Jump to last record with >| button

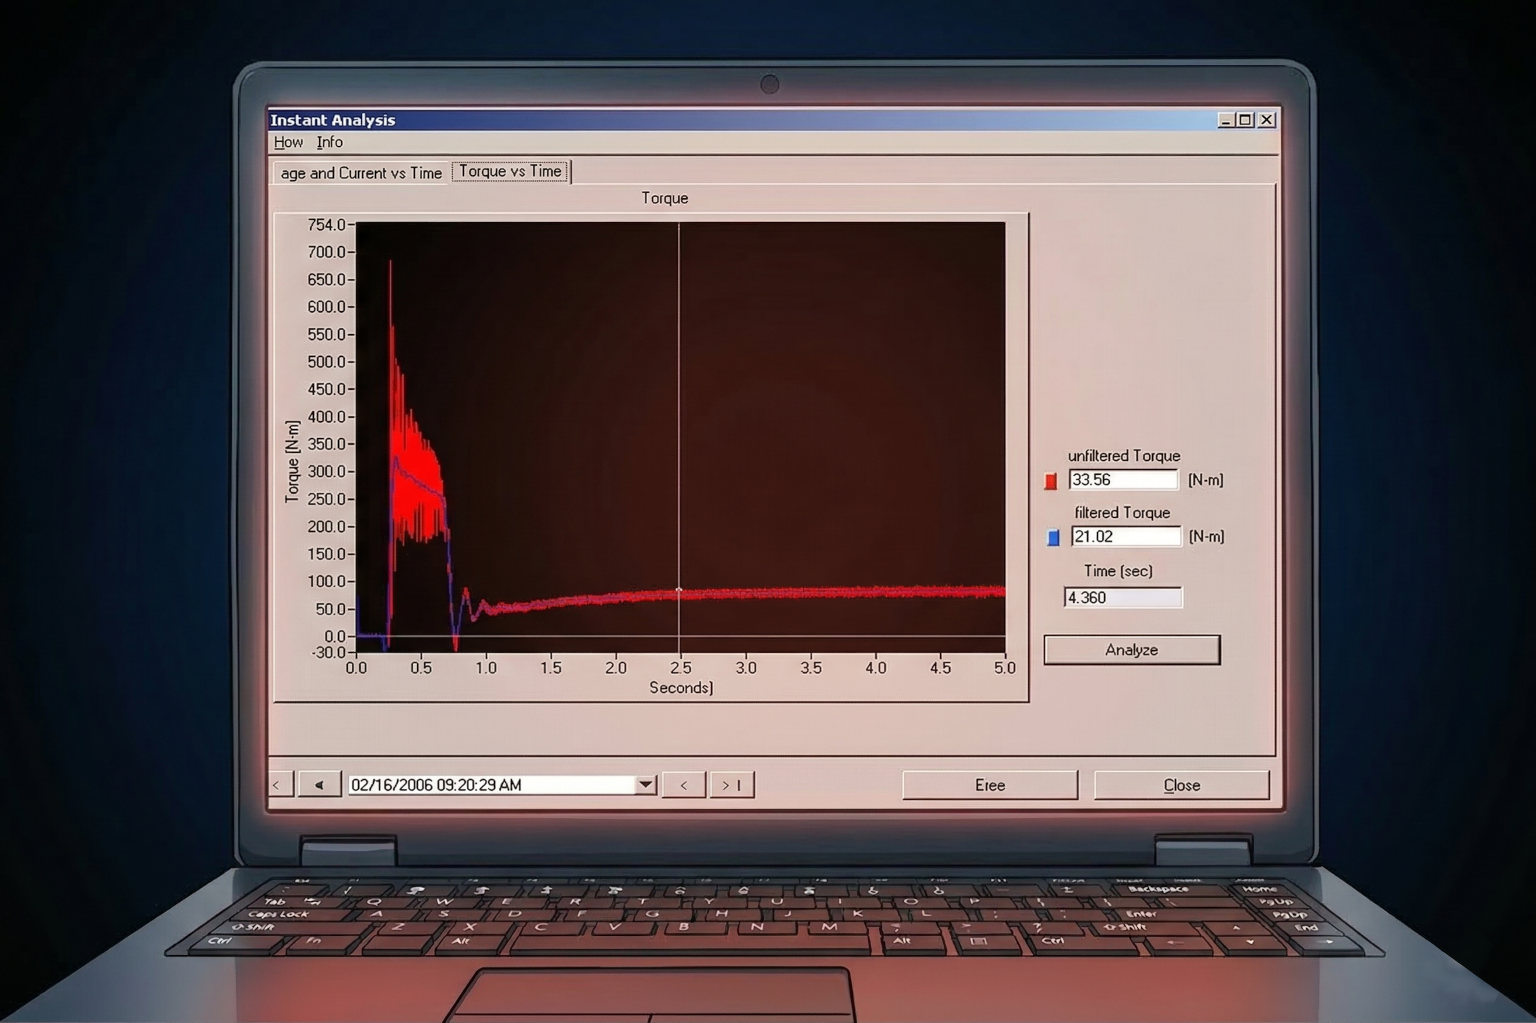coord(732,785)
